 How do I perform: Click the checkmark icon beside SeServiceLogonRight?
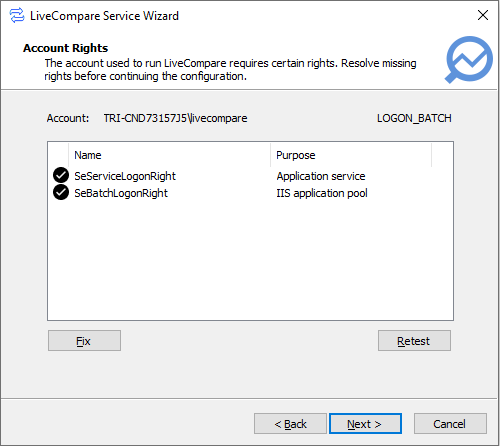pyautogui.click(x=61, y=175)
